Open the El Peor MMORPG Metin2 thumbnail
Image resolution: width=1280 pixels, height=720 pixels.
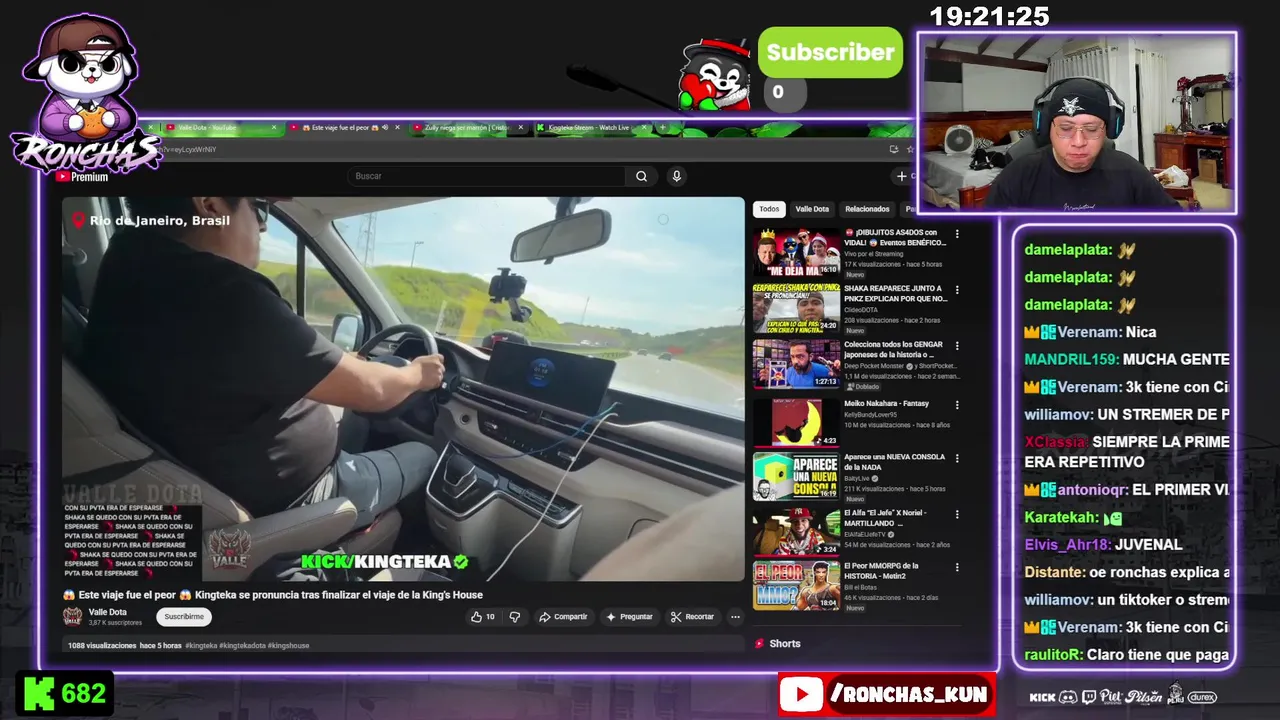click(796, 586)
